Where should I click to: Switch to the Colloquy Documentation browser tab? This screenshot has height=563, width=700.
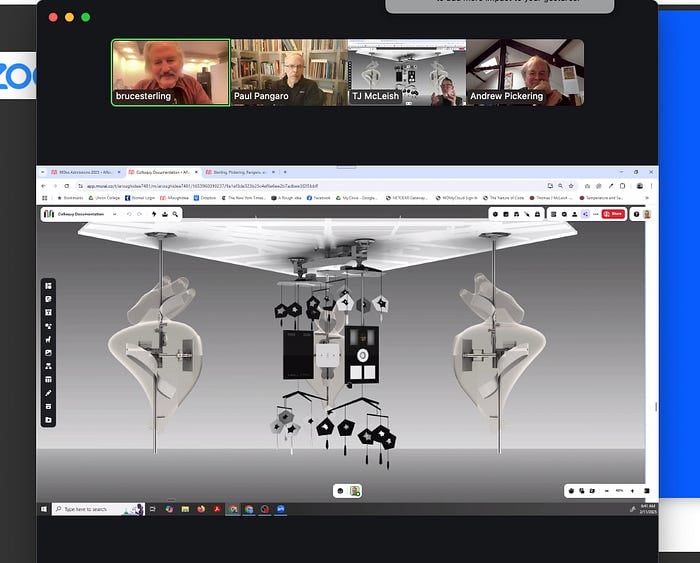[x=162, y=172]
